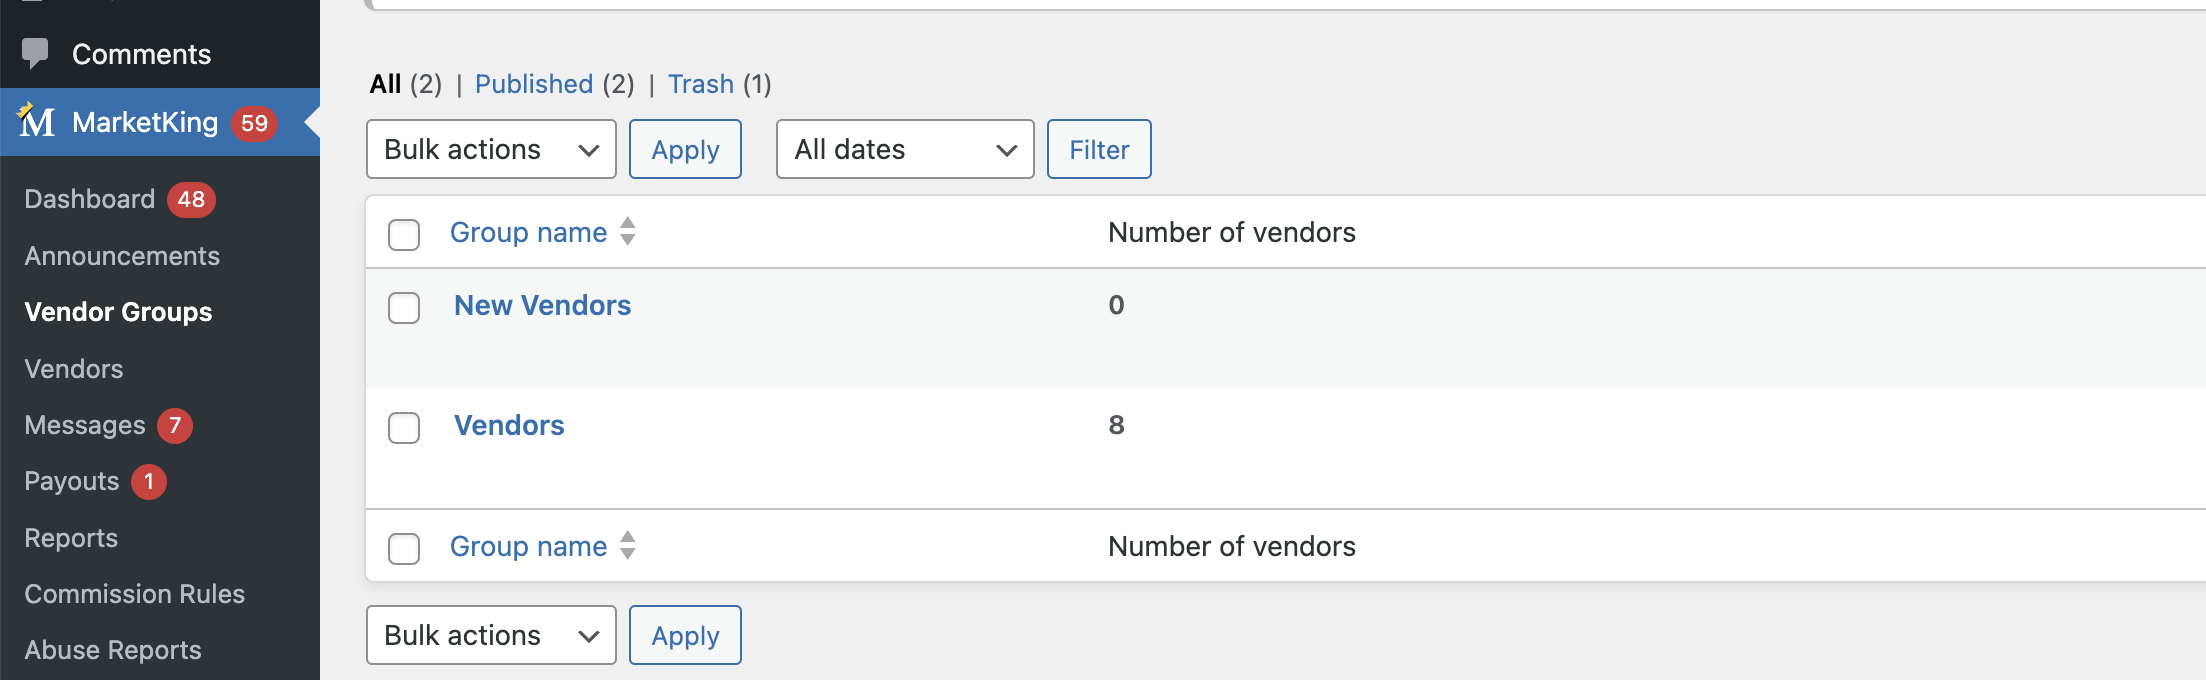
Task: Open the bottom Bulk actions dropdown
Action: [x=491, y=635]
